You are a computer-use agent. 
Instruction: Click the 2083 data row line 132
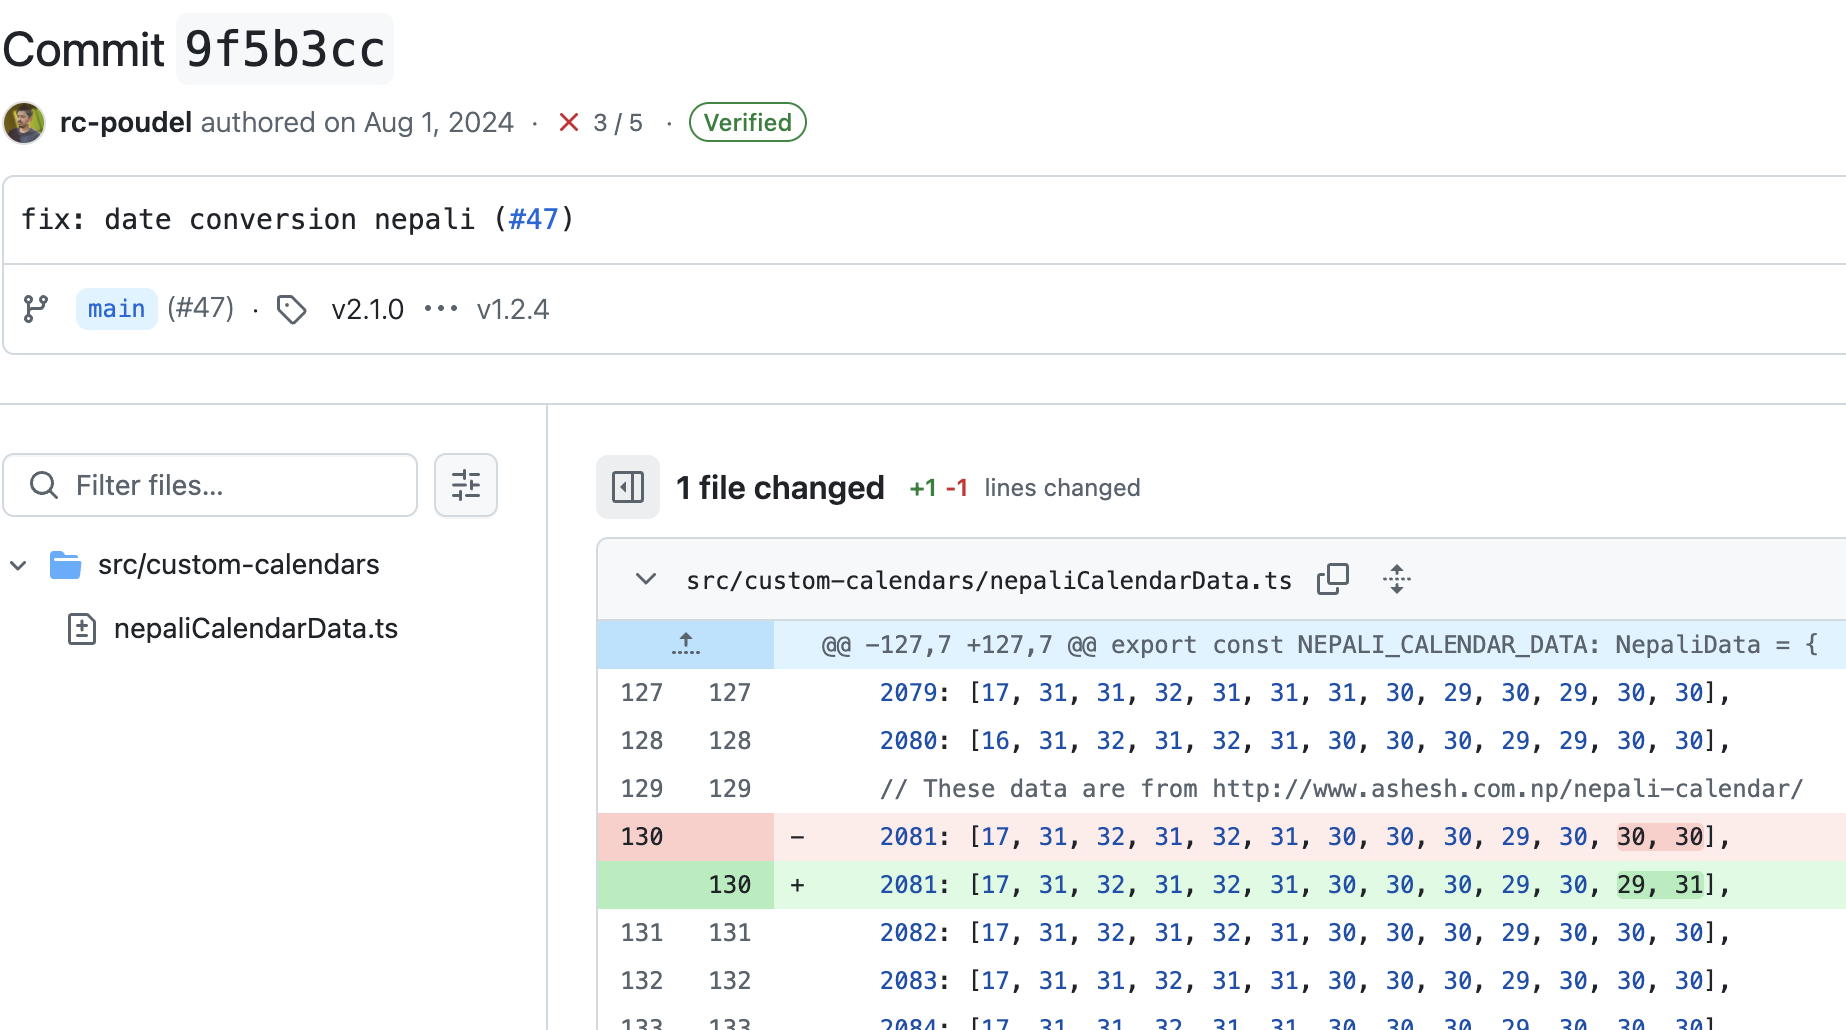click(1304, 981)
